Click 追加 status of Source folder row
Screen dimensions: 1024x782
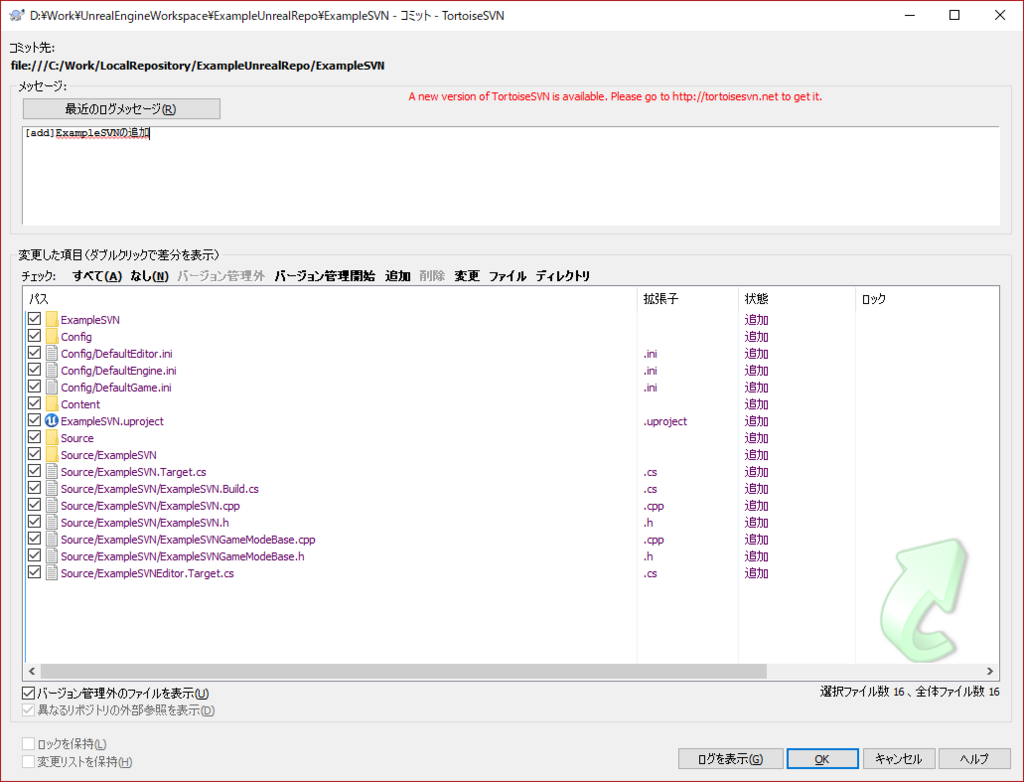[x=756, y=438]
